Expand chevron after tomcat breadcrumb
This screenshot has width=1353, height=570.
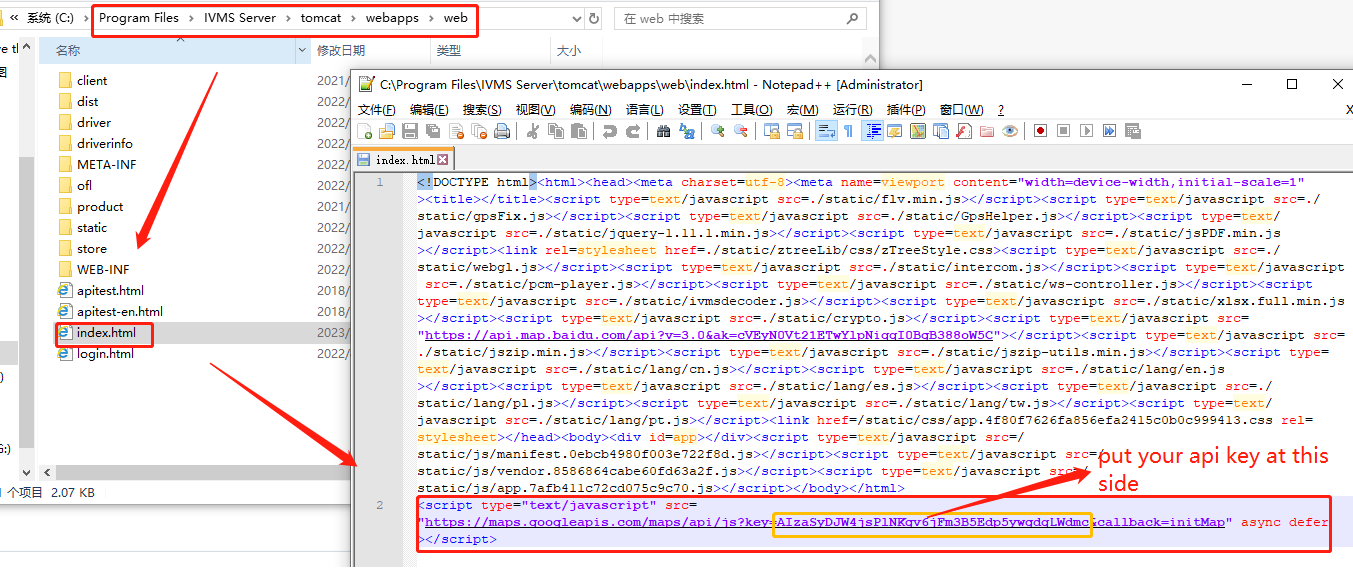(x=352, y=18)
